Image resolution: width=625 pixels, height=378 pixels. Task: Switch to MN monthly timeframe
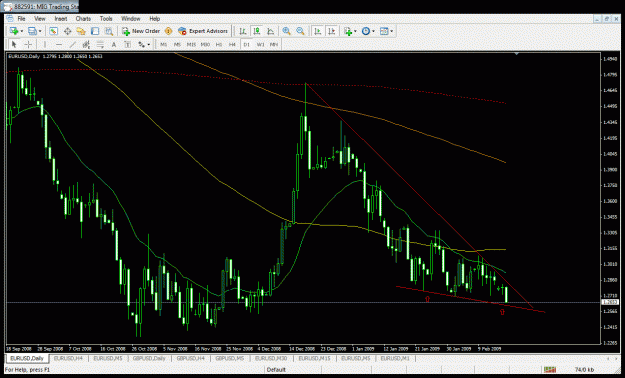pos(274,45)
